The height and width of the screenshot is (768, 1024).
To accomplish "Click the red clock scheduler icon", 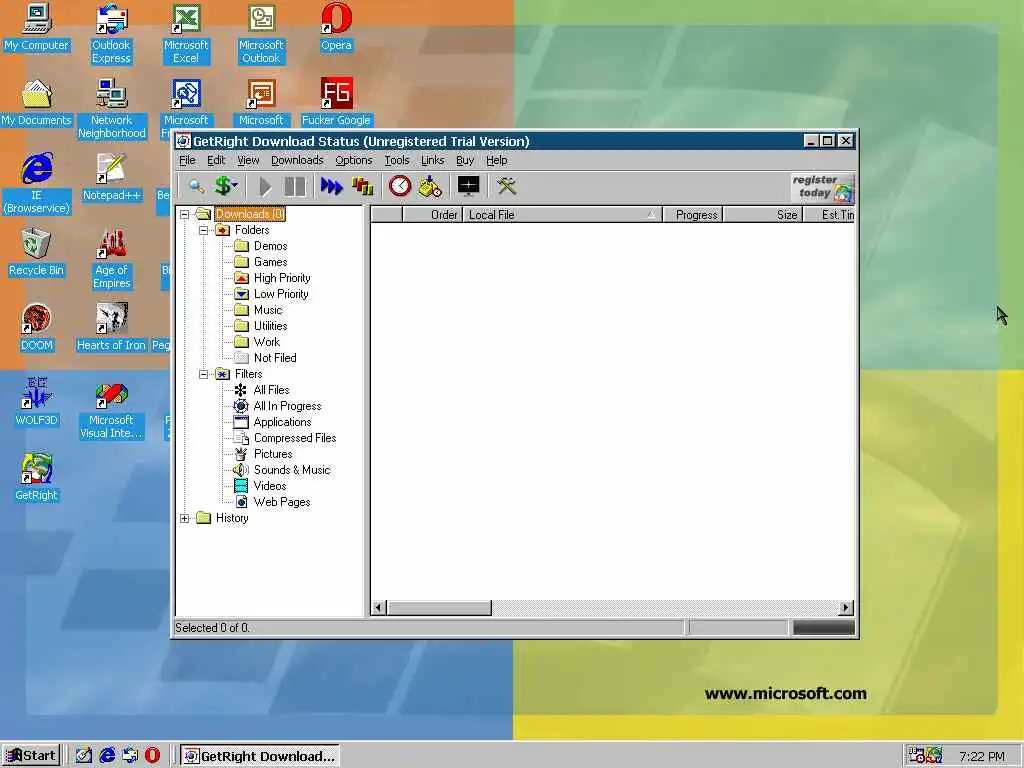I will (400, 187).
